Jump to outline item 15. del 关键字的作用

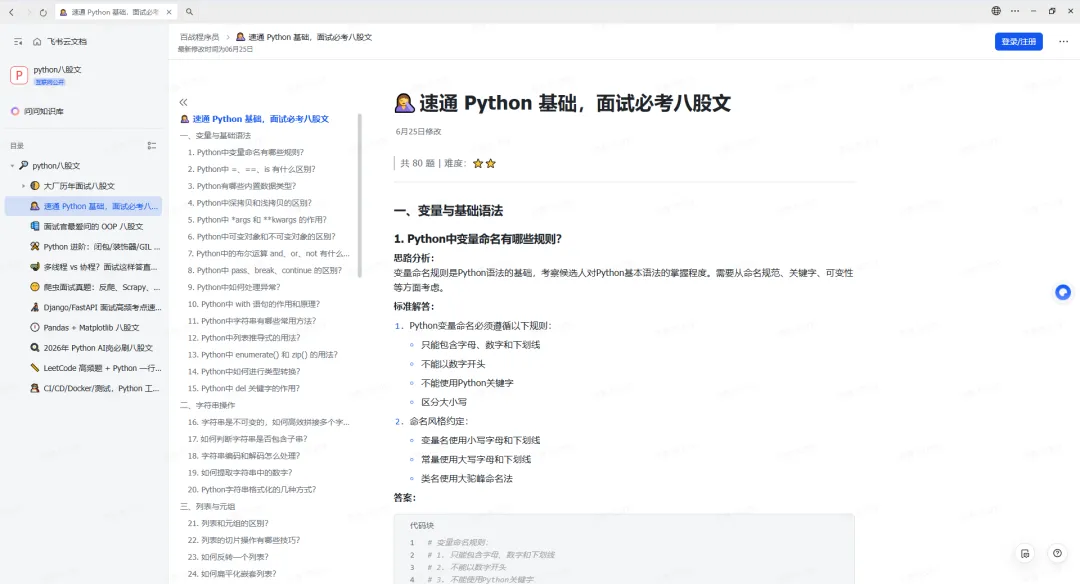click(244, 388)
